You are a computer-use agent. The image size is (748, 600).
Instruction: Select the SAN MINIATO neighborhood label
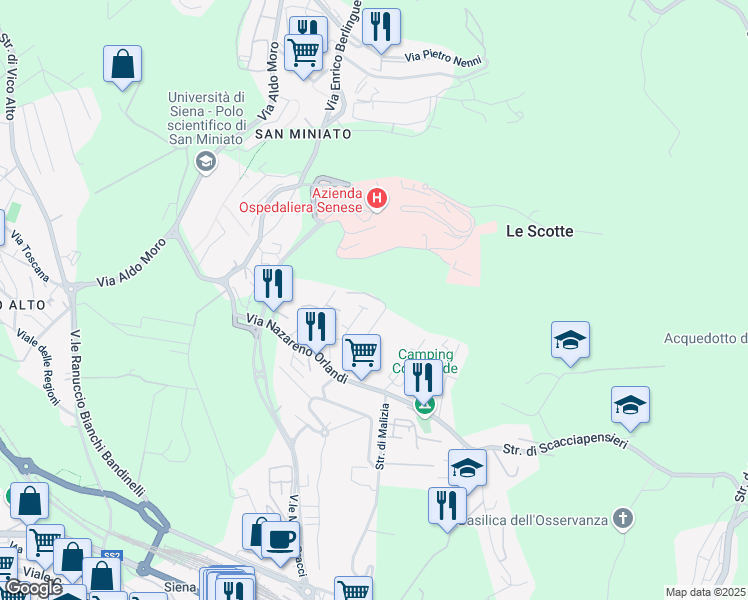[x=303, y=134]
